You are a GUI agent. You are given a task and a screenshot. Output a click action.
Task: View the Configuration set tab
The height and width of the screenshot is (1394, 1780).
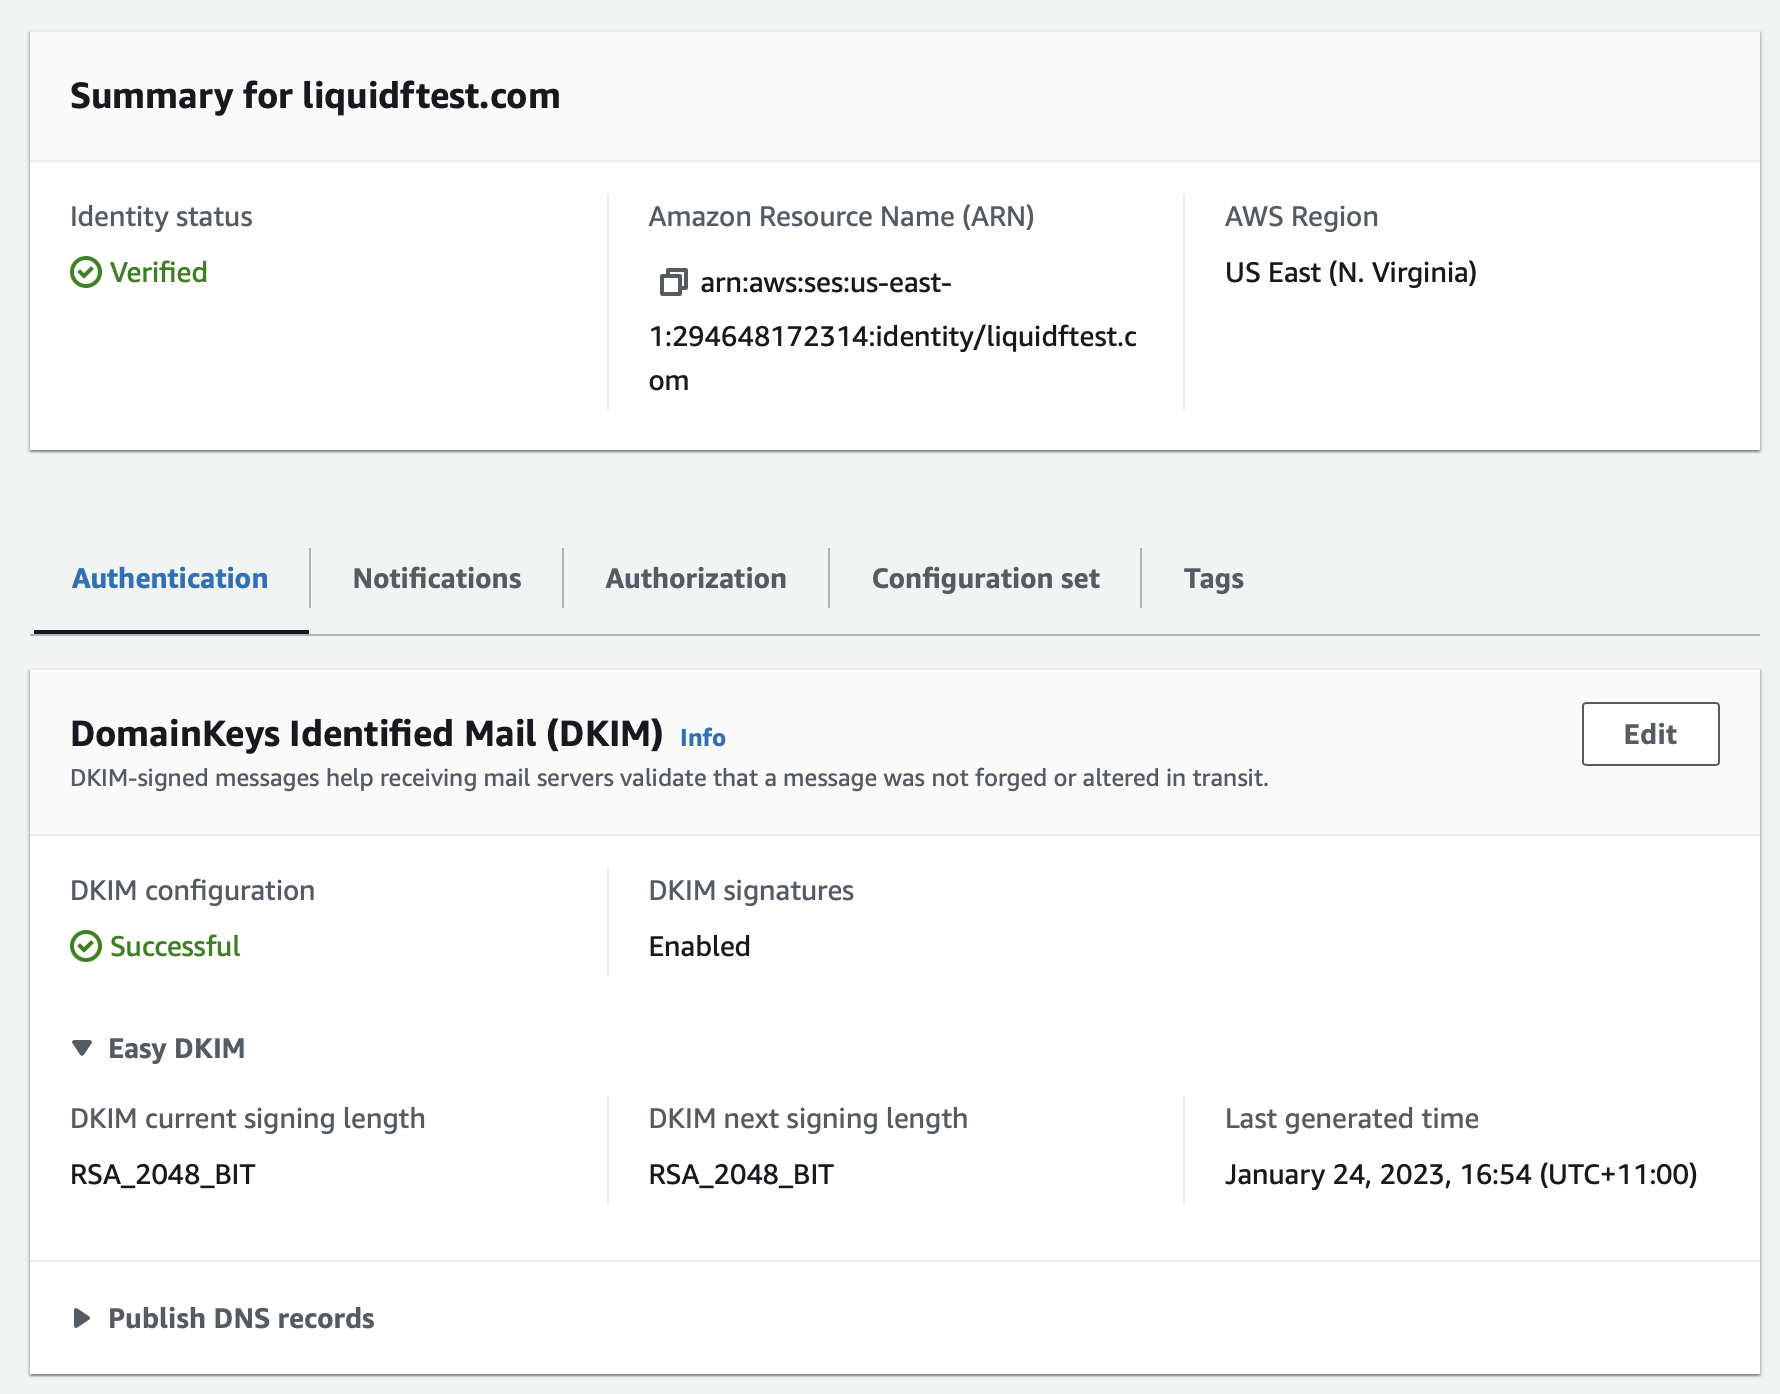pos(985,578)
